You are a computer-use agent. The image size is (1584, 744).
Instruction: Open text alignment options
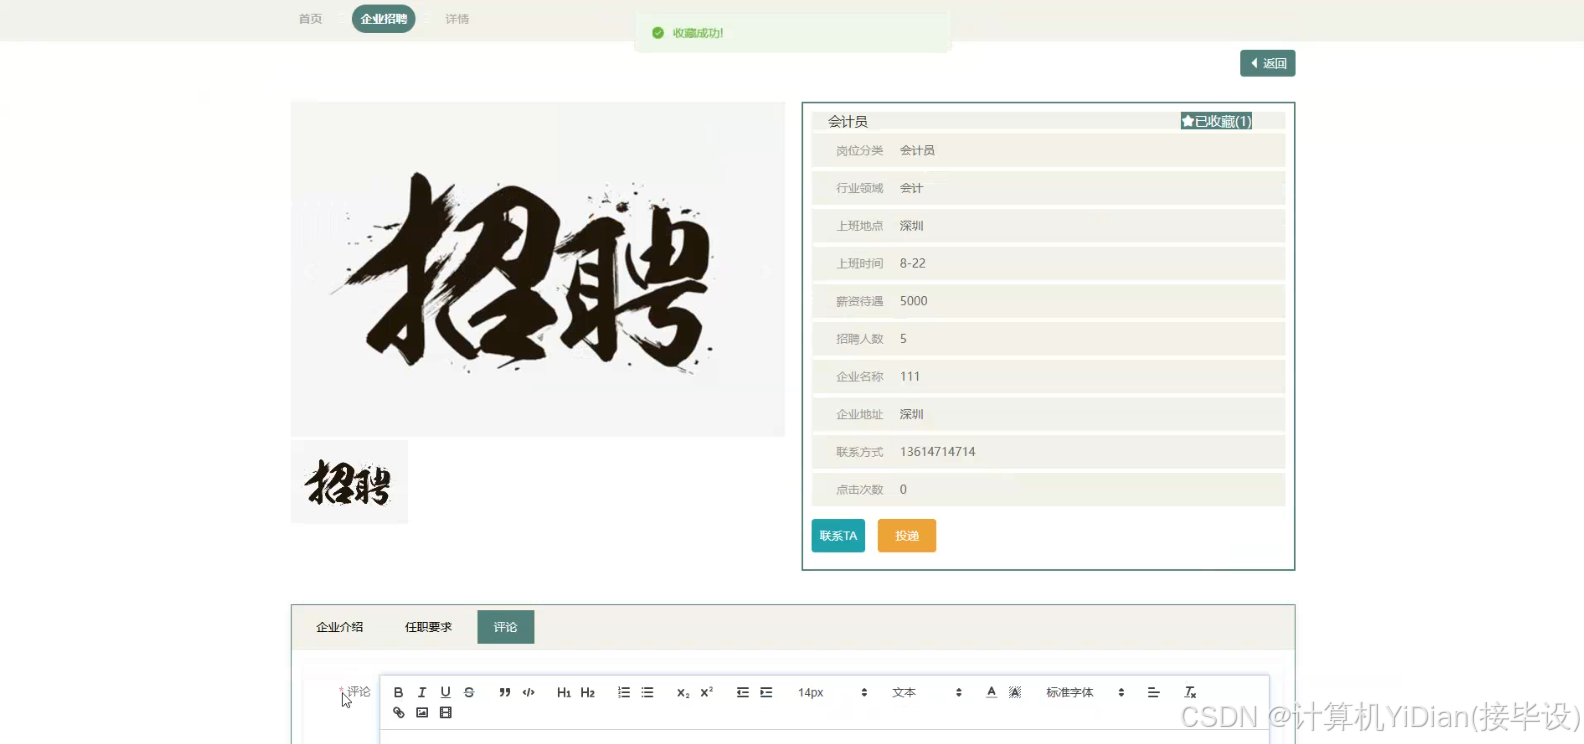1153,692
